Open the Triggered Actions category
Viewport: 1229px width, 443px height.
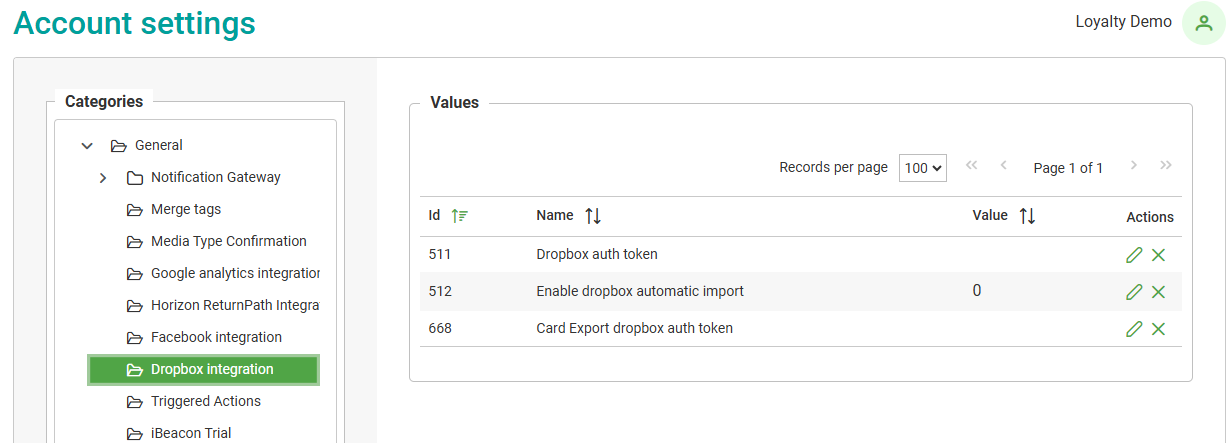point(205,402)
